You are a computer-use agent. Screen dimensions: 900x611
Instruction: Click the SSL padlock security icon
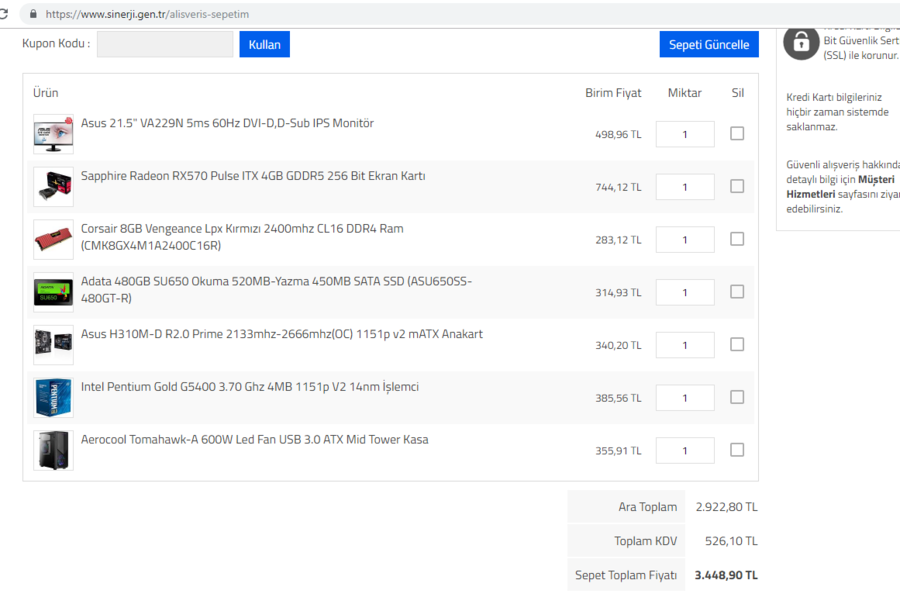pos(801,42)
